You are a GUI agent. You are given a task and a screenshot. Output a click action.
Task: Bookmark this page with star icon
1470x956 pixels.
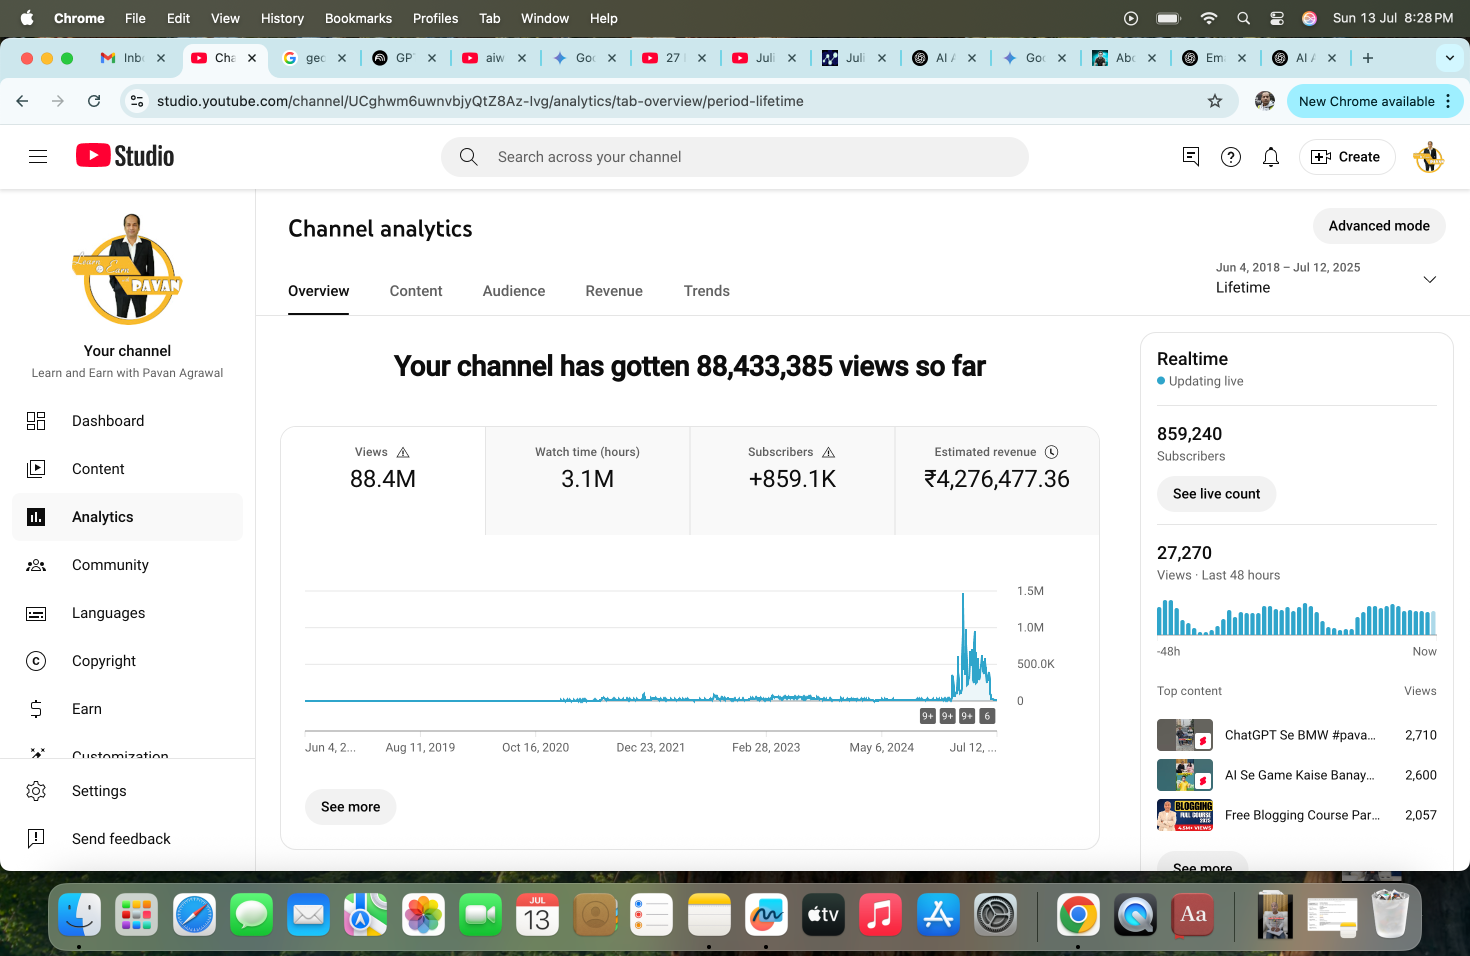(x=1215, y=101)
